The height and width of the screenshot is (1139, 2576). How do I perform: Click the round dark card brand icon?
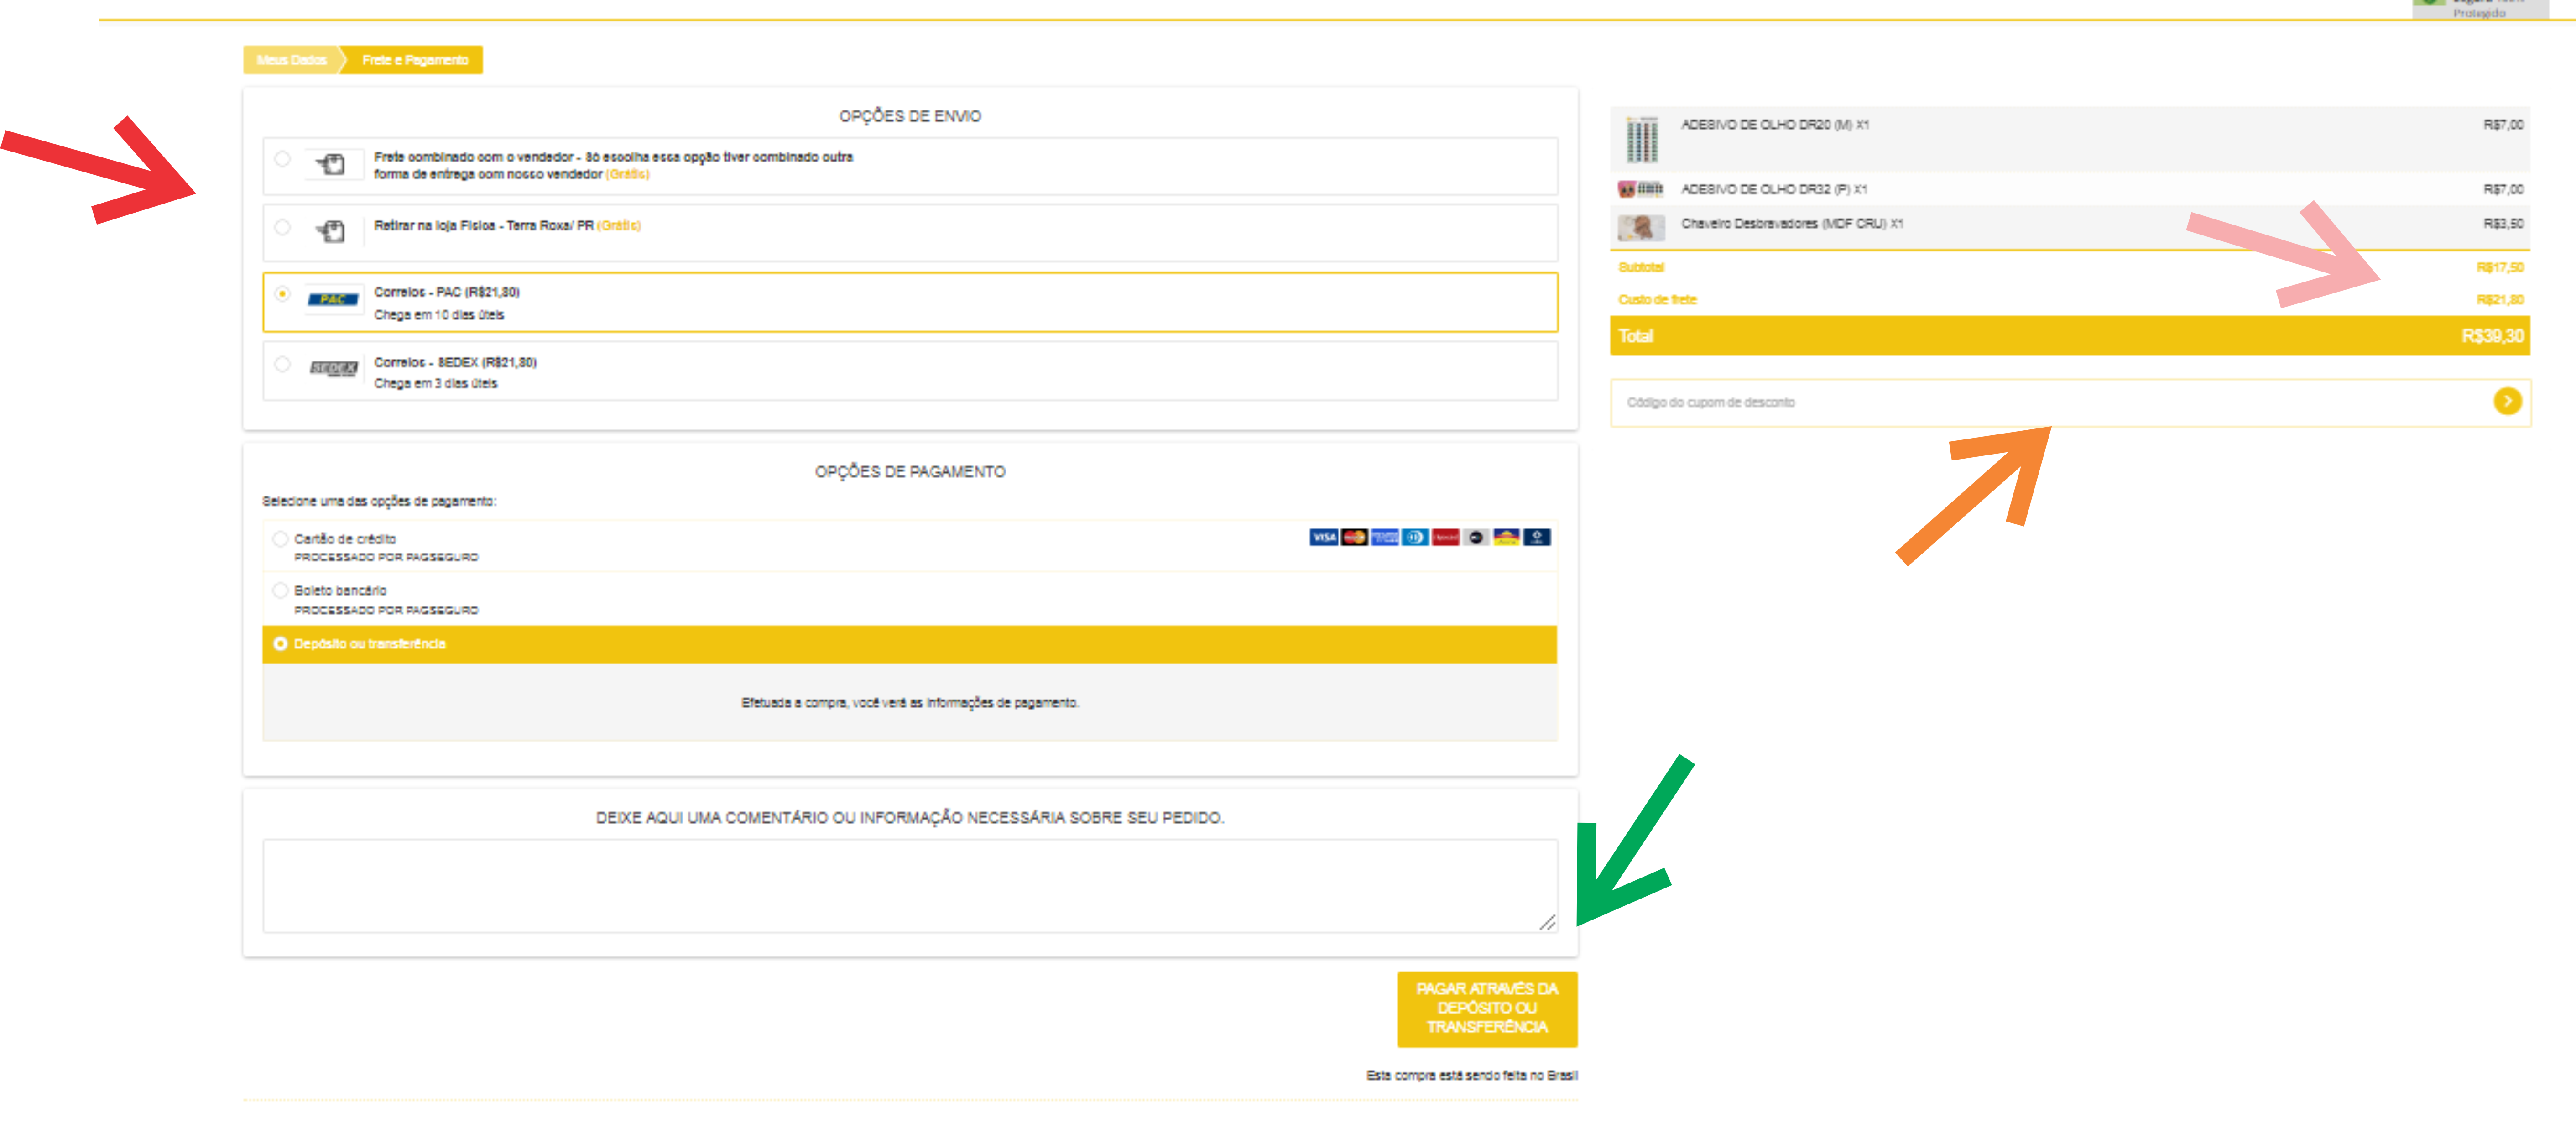point(1476,538)
